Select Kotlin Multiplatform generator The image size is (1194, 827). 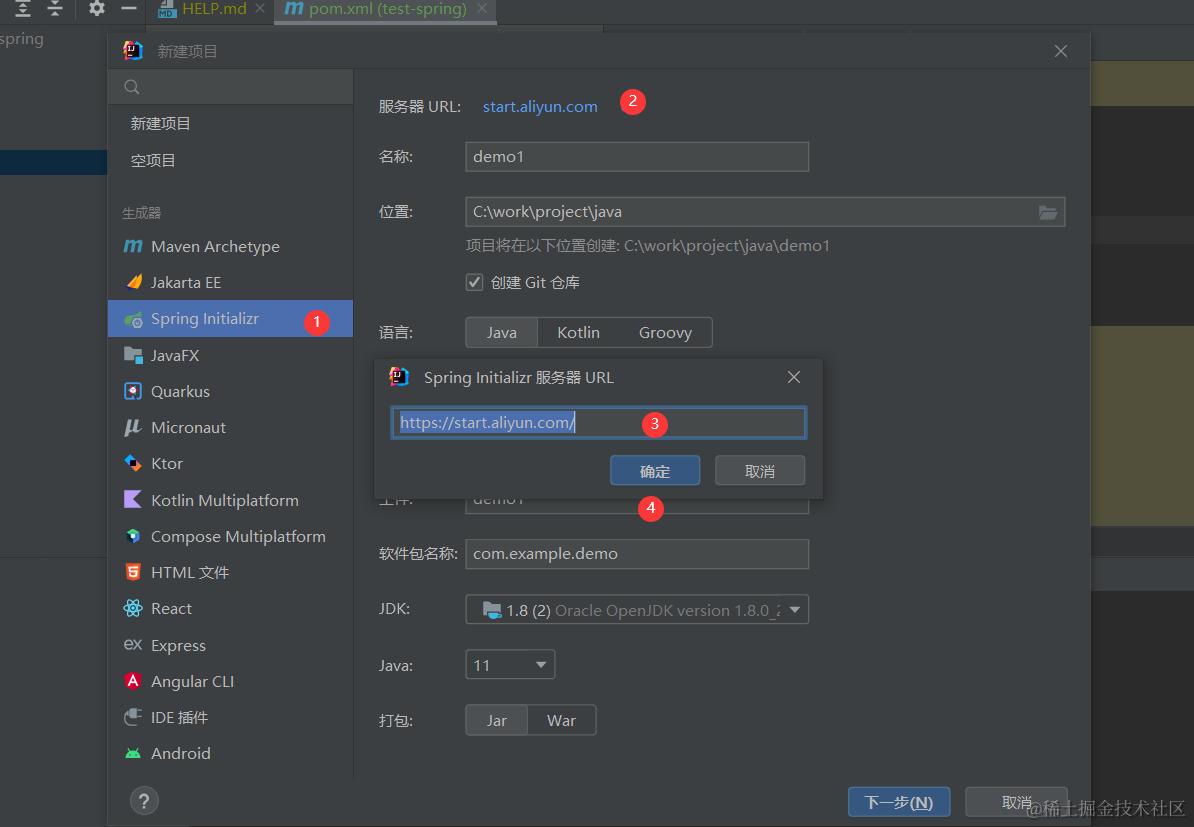230,500
